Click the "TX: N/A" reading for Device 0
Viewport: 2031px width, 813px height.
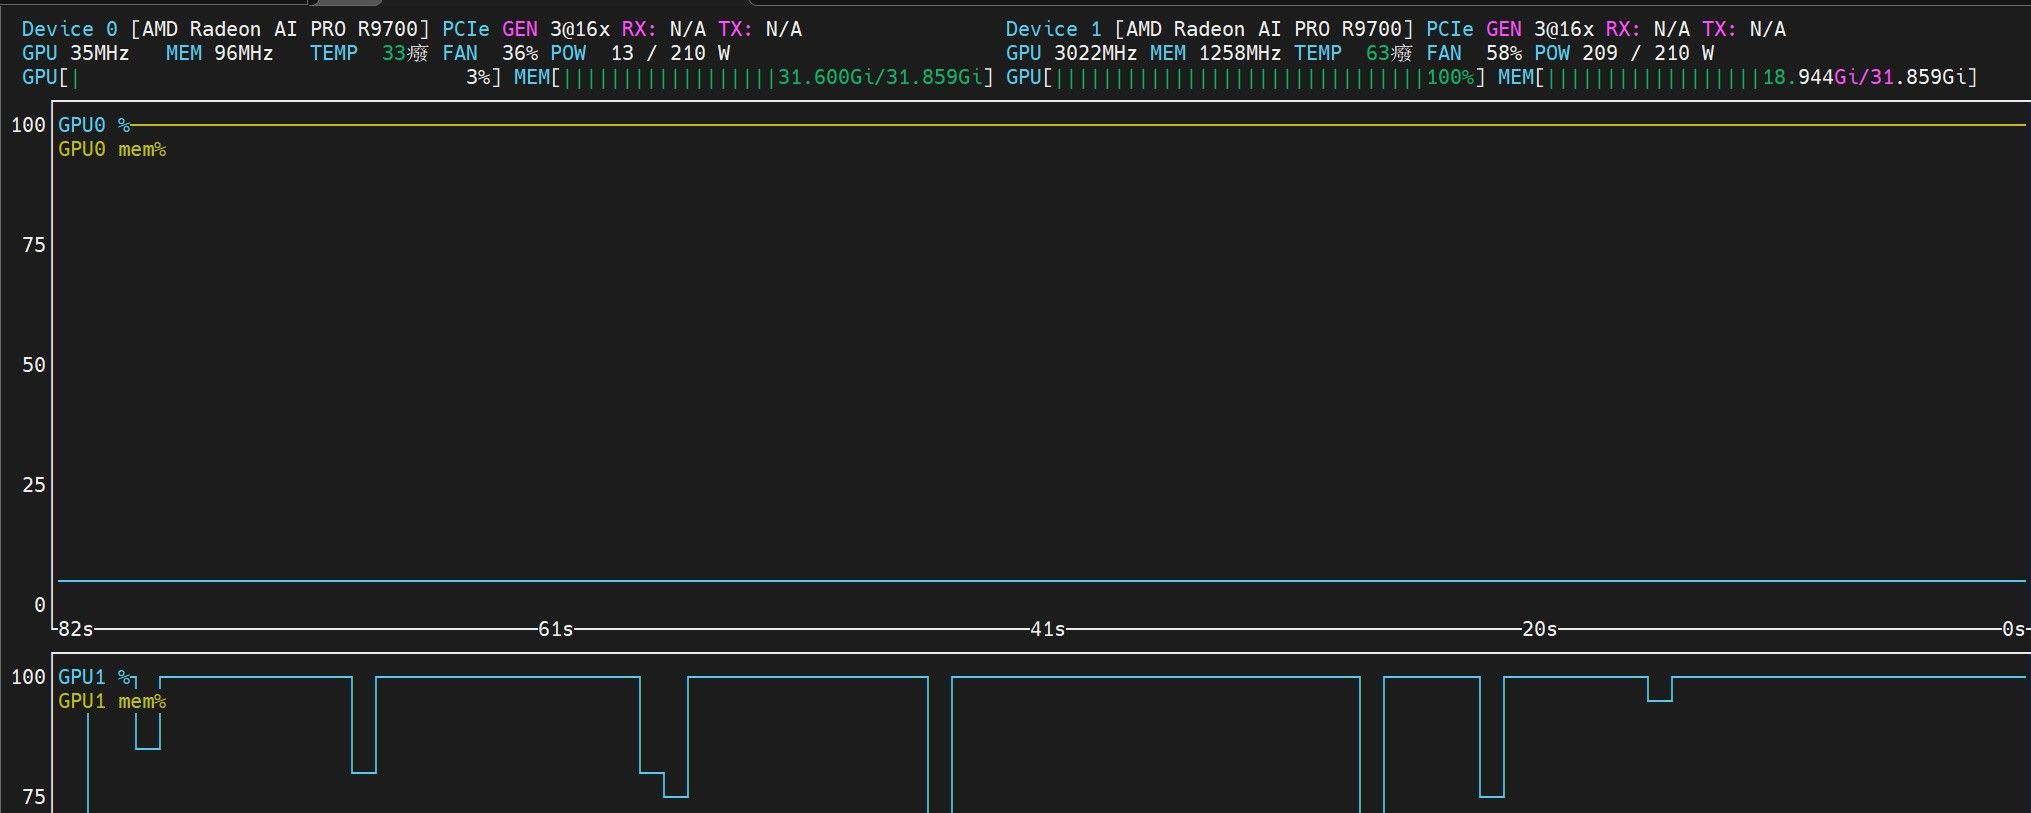[760, 29]
